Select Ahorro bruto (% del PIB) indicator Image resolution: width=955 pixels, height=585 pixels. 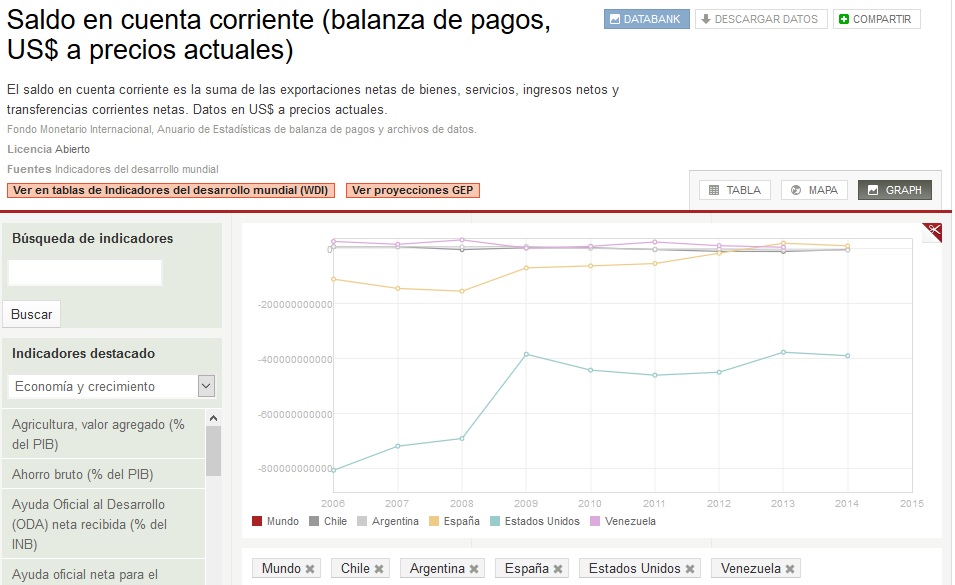82,474
